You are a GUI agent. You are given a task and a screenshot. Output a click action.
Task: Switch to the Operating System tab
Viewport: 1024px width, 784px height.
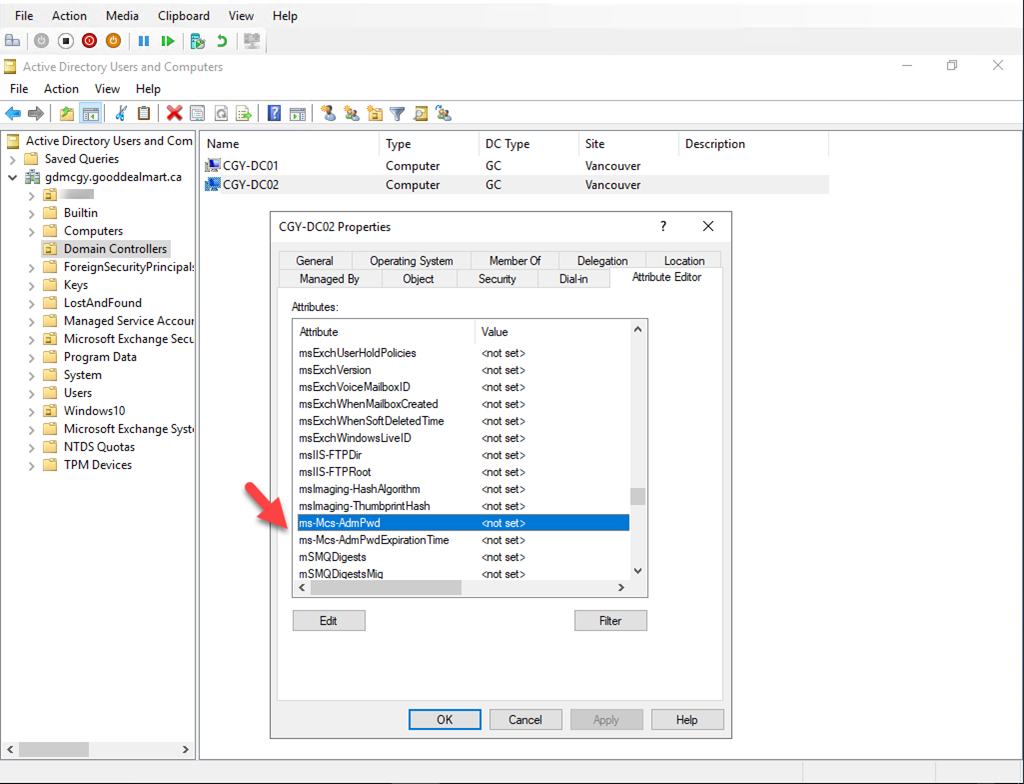point(411,261)
